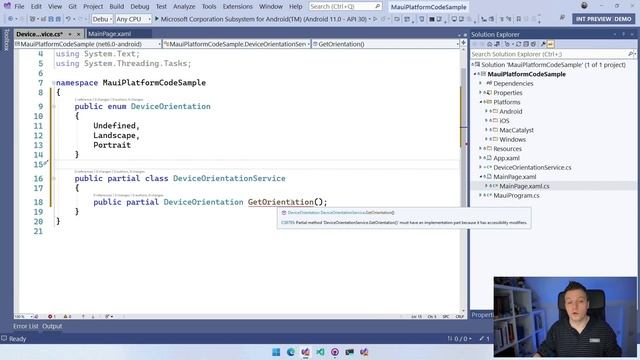Collapse the MainPage.xaml node

tap(481, 177)
